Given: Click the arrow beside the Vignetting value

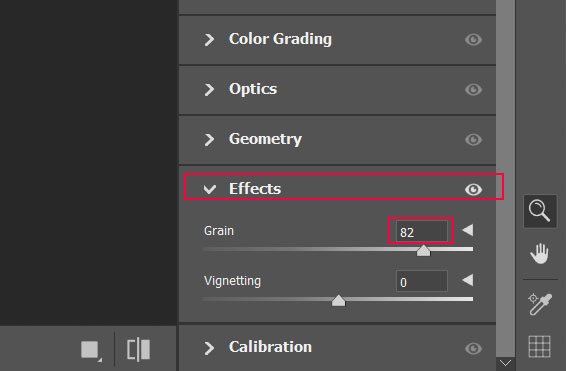Looking at the screenshot, I should tap(468, 280).
